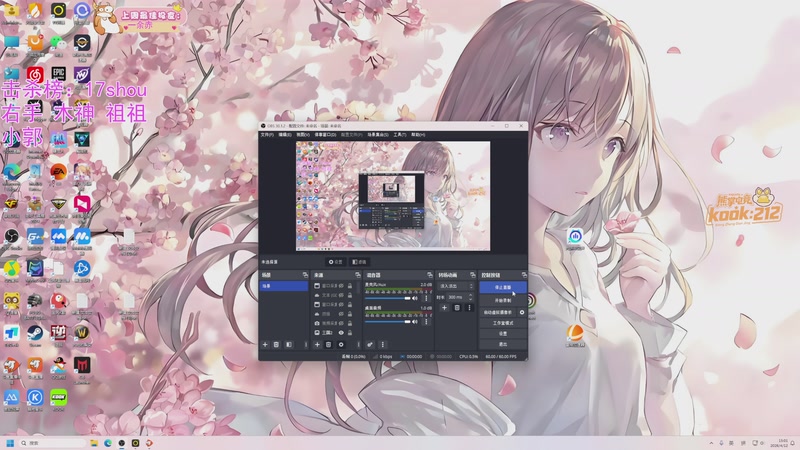Remove the transition using its trash icon
Viewport: 800px width, 450px height.
click(x=457, y=308)
